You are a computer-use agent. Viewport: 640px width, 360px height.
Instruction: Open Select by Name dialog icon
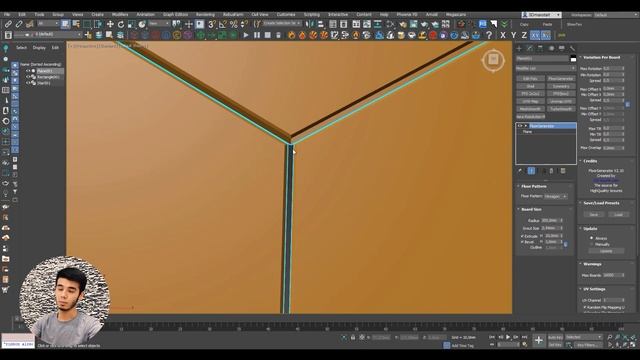(x=76, y=24)
